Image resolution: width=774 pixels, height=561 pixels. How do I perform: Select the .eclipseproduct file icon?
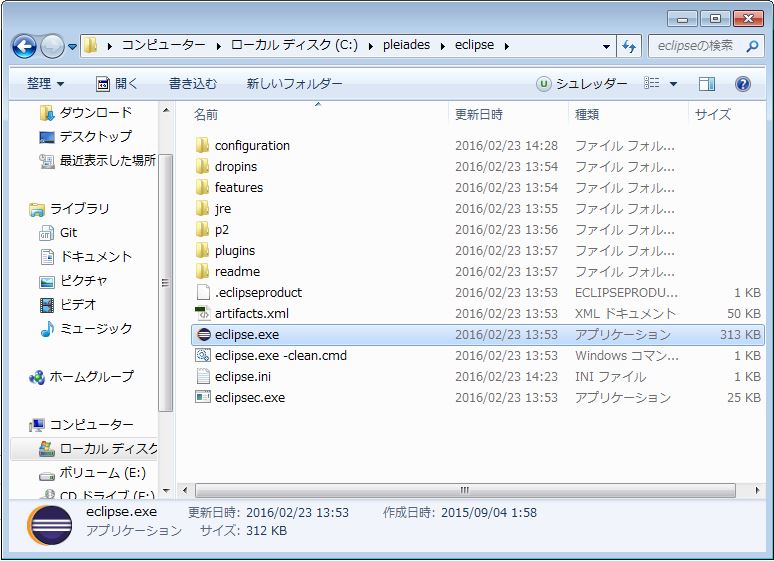(203, 292)
